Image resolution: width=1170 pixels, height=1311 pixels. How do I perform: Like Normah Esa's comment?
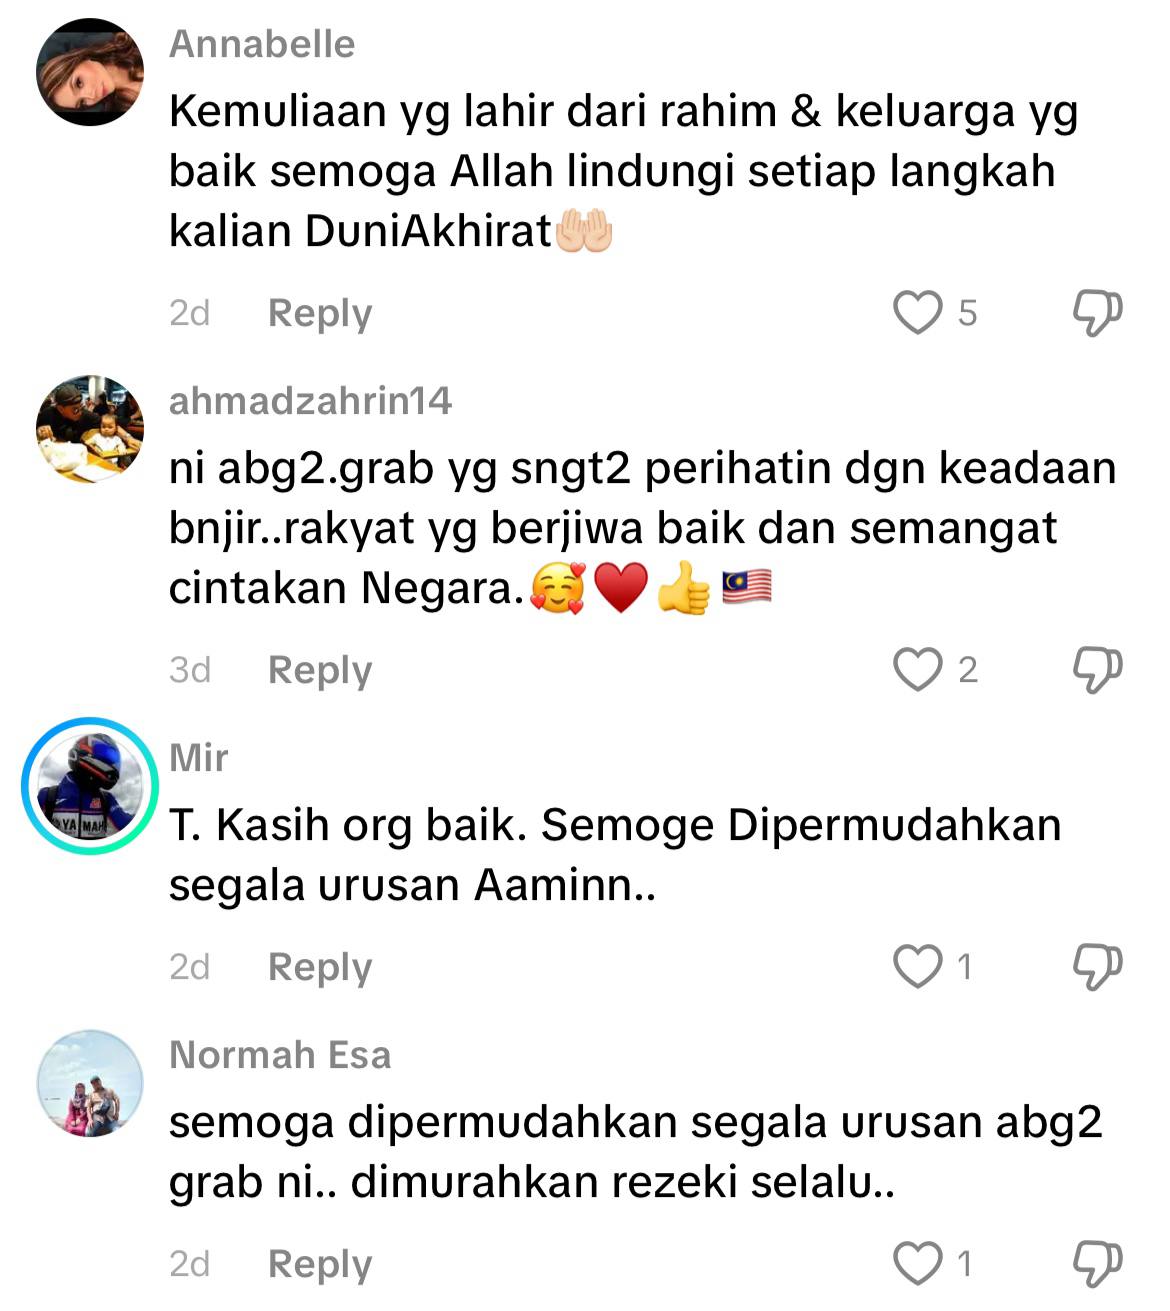[x=917, y=1264]
